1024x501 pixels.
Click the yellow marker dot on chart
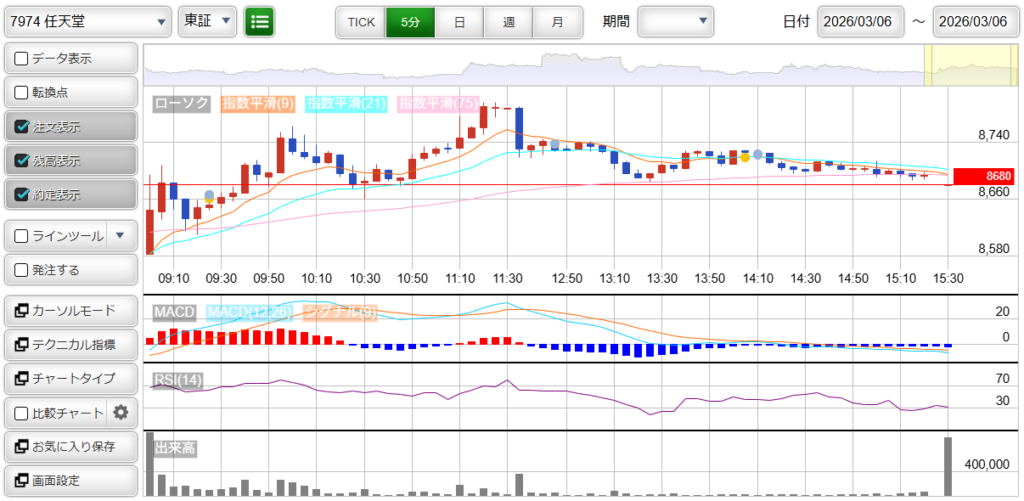point(745,158)
